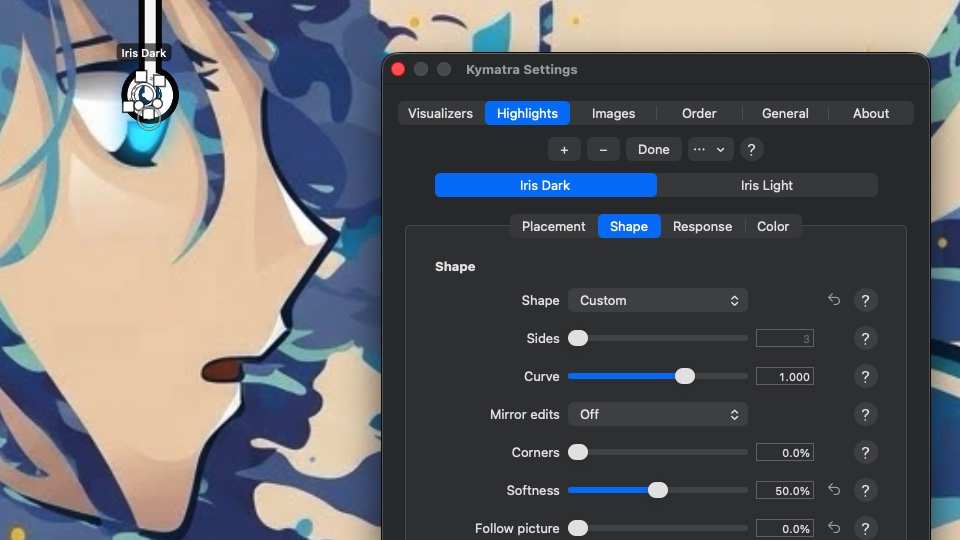Select the Shape sub-tab
This screenshot has height=540, width=960.
tap(629, 227)
